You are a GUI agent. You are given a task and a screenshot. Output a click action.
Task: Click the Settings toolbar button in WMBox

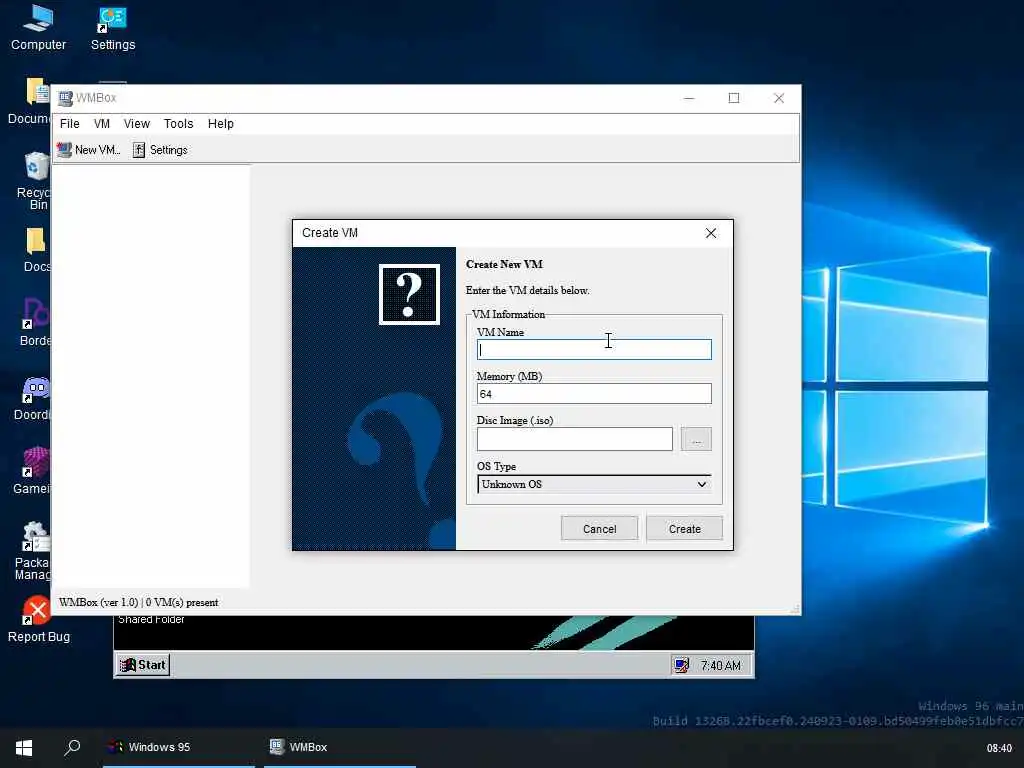(161, 150)
